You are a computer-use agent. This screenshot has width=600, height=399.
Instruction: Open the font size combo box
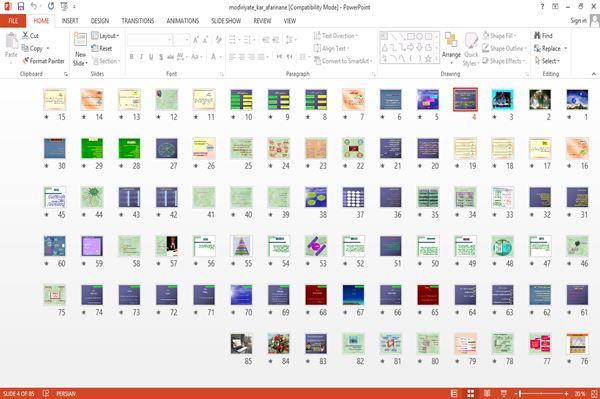(181, 40)
